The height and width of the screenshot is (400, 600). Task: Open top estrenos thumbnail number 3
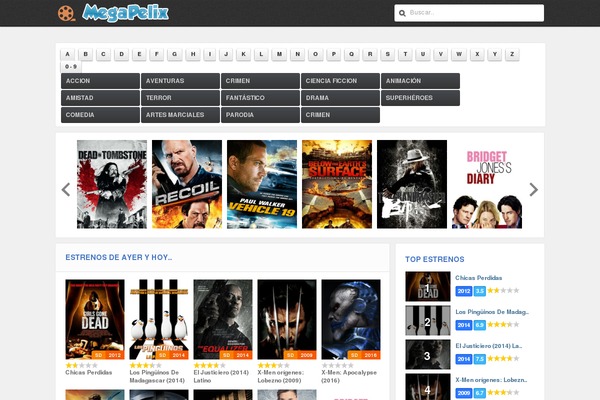click(x=428, y=355)
